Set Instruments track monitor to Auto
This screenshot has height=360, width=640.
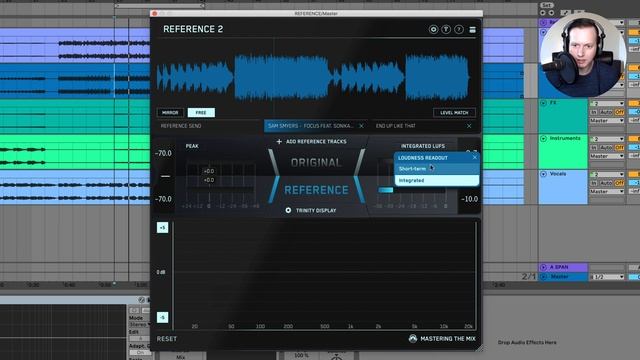pos(606,148)
